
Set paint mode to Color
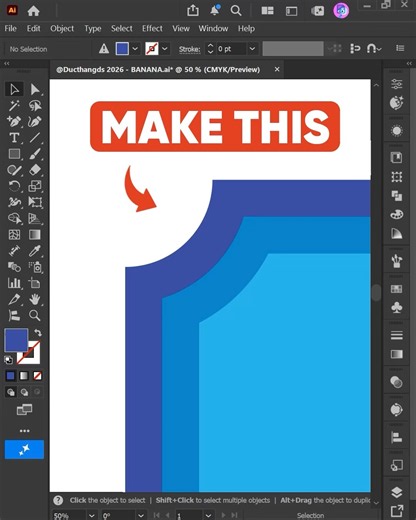click(x=11, y=376)
